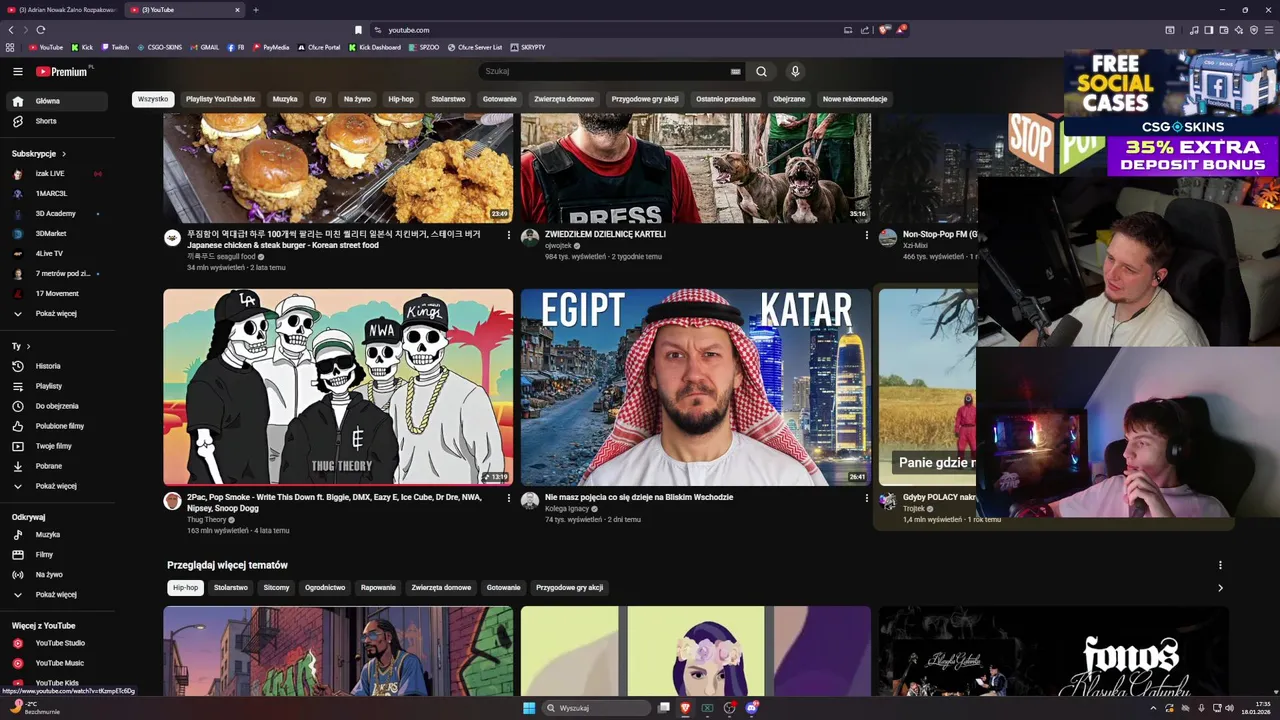
Task: Select Playlisty YouTube Mix chip
Action: pyautogui.click(x=220, y=99)
